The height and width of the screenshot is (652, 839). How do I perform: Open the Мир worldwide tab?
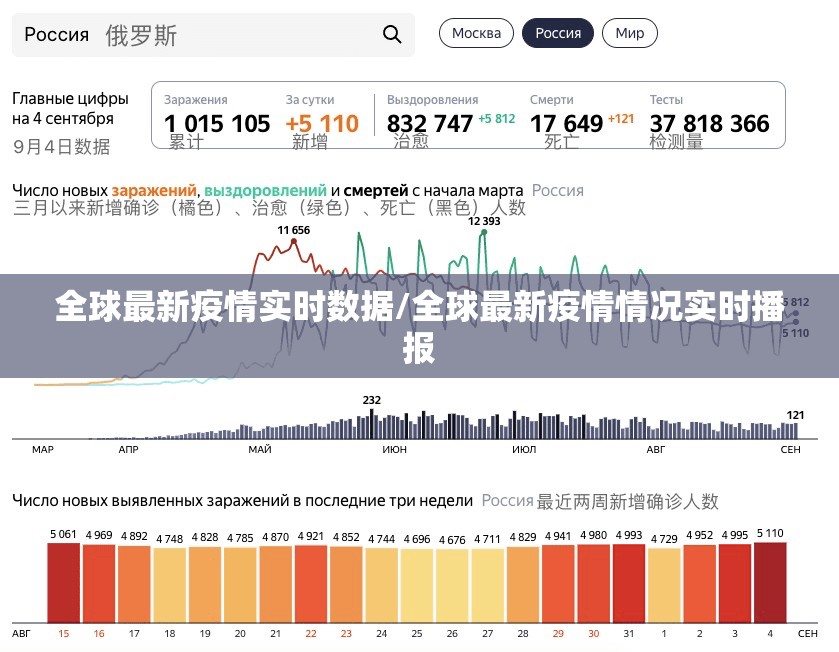pyautogui.click(x=629, y=33)
